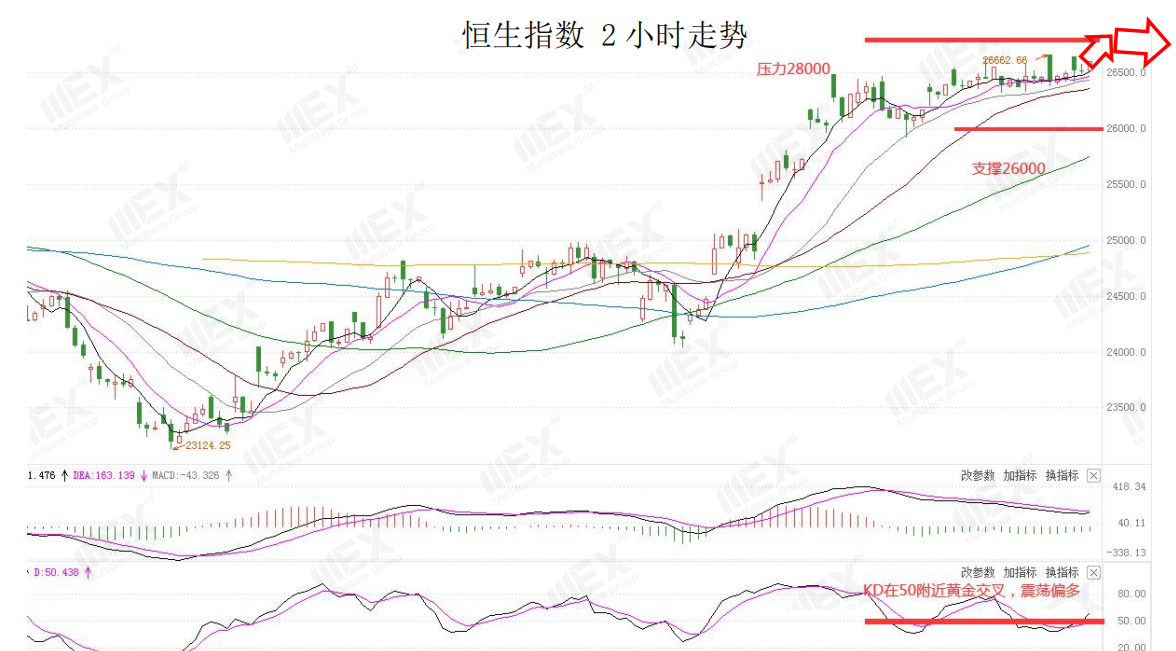Click the down arrow after DEA value

click(x=143, y=475)
